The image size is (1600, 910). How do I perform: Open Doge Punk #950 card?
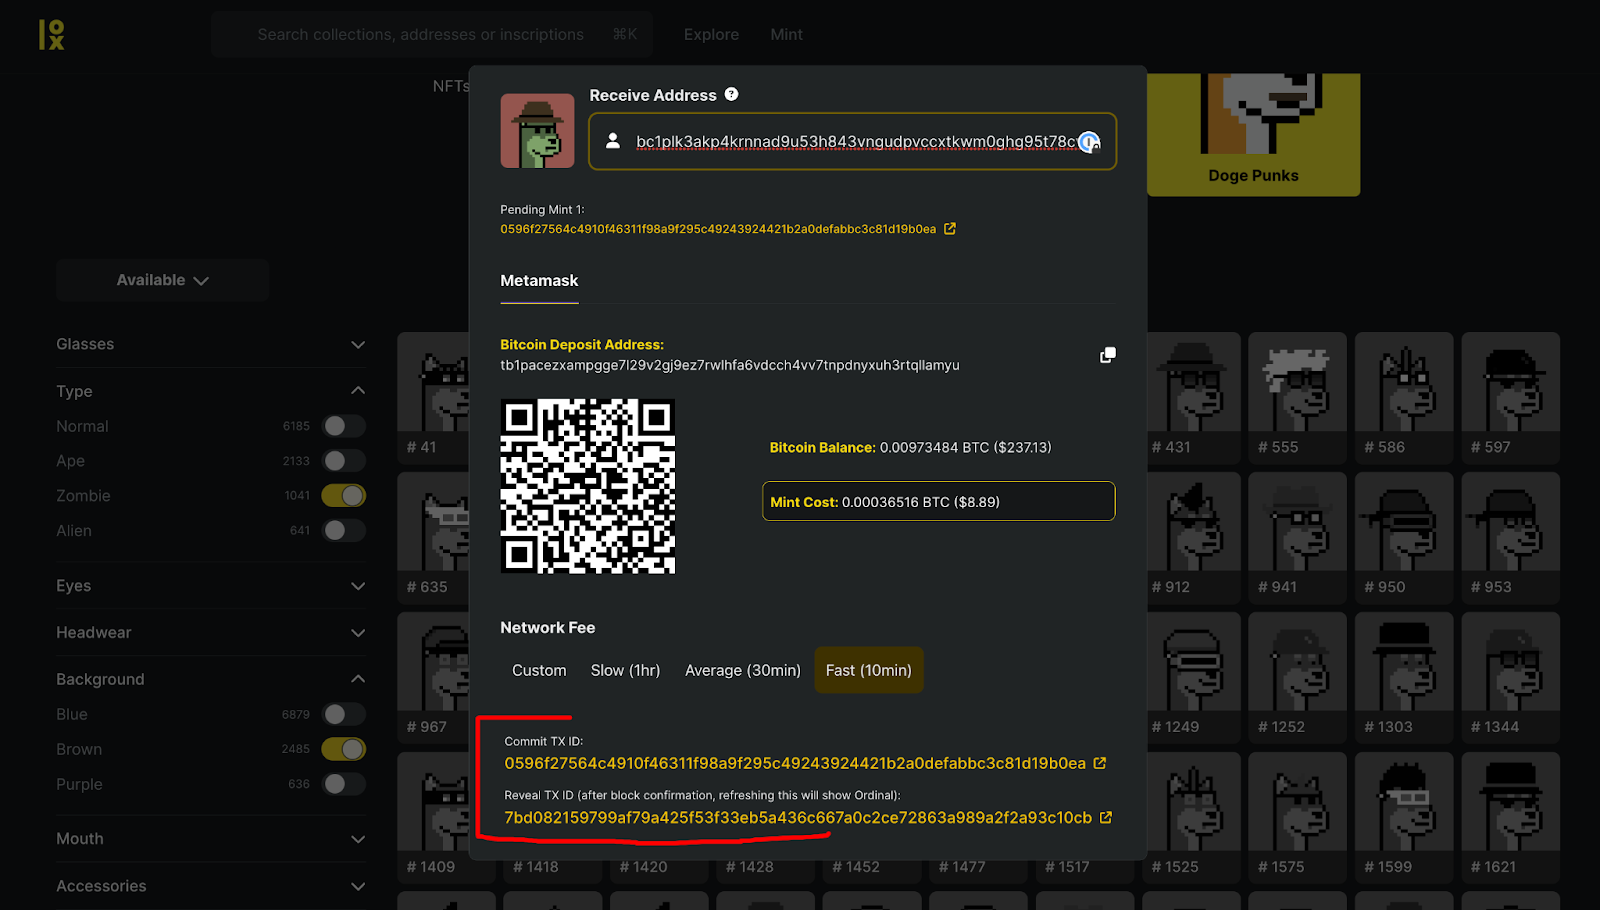coord(1404,537)
